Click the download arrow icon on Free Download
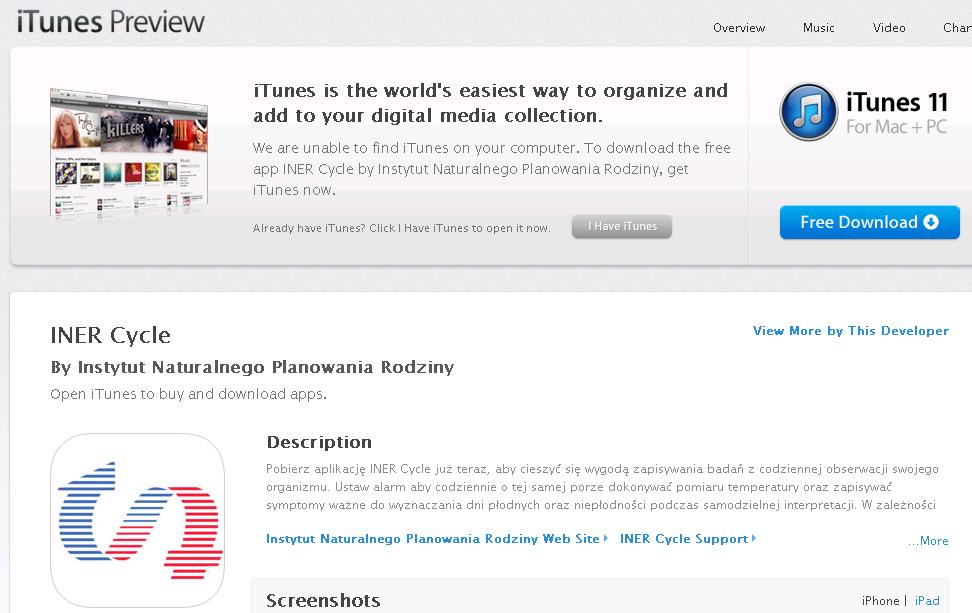The image size is (972, 613). click(x=931, y=222)
